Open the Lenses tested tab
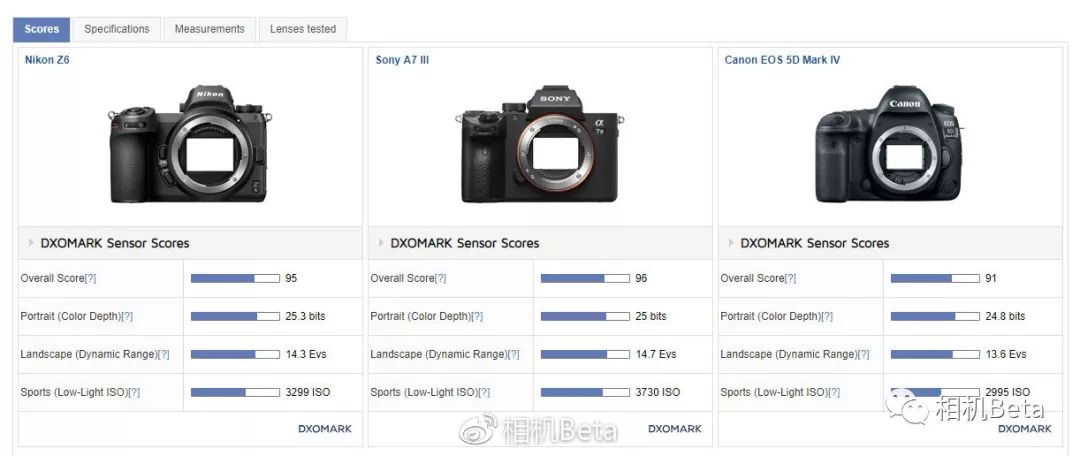The width and height of the screenshot is (1080, 456). [x=302, y=29]
